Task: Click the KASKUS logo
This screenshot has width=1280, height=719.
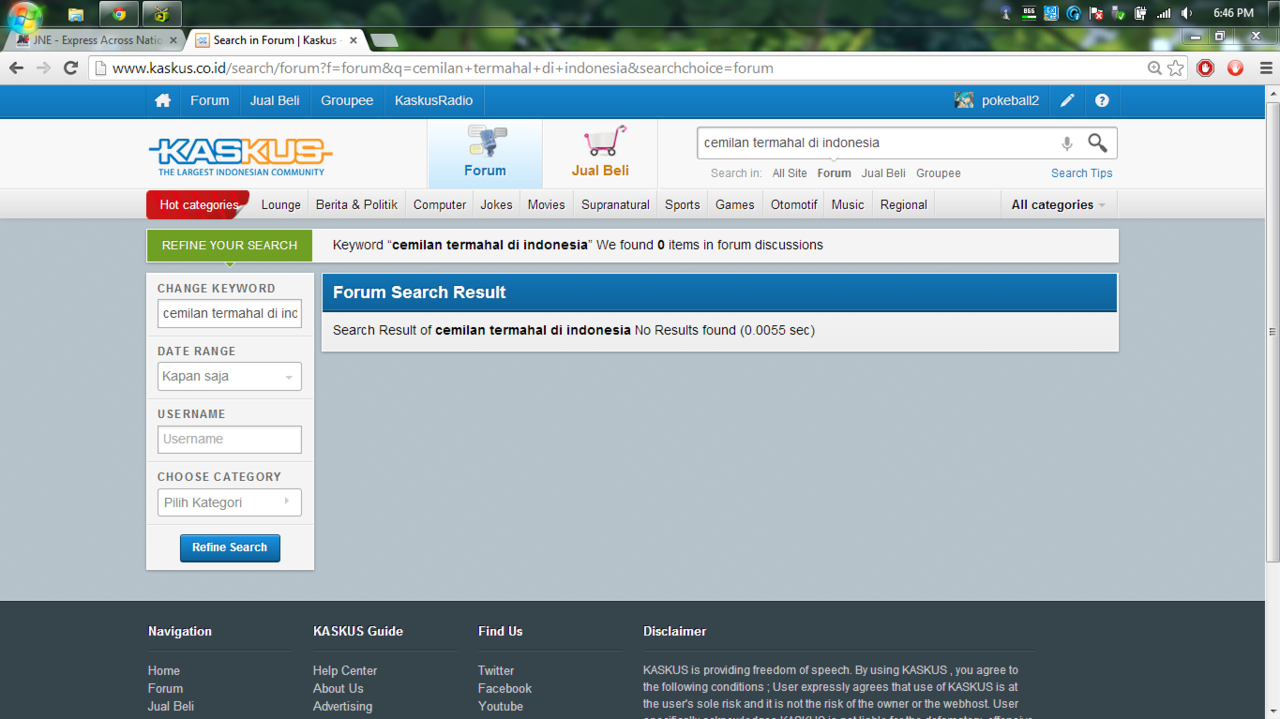Action: click(x=241, y=156)
